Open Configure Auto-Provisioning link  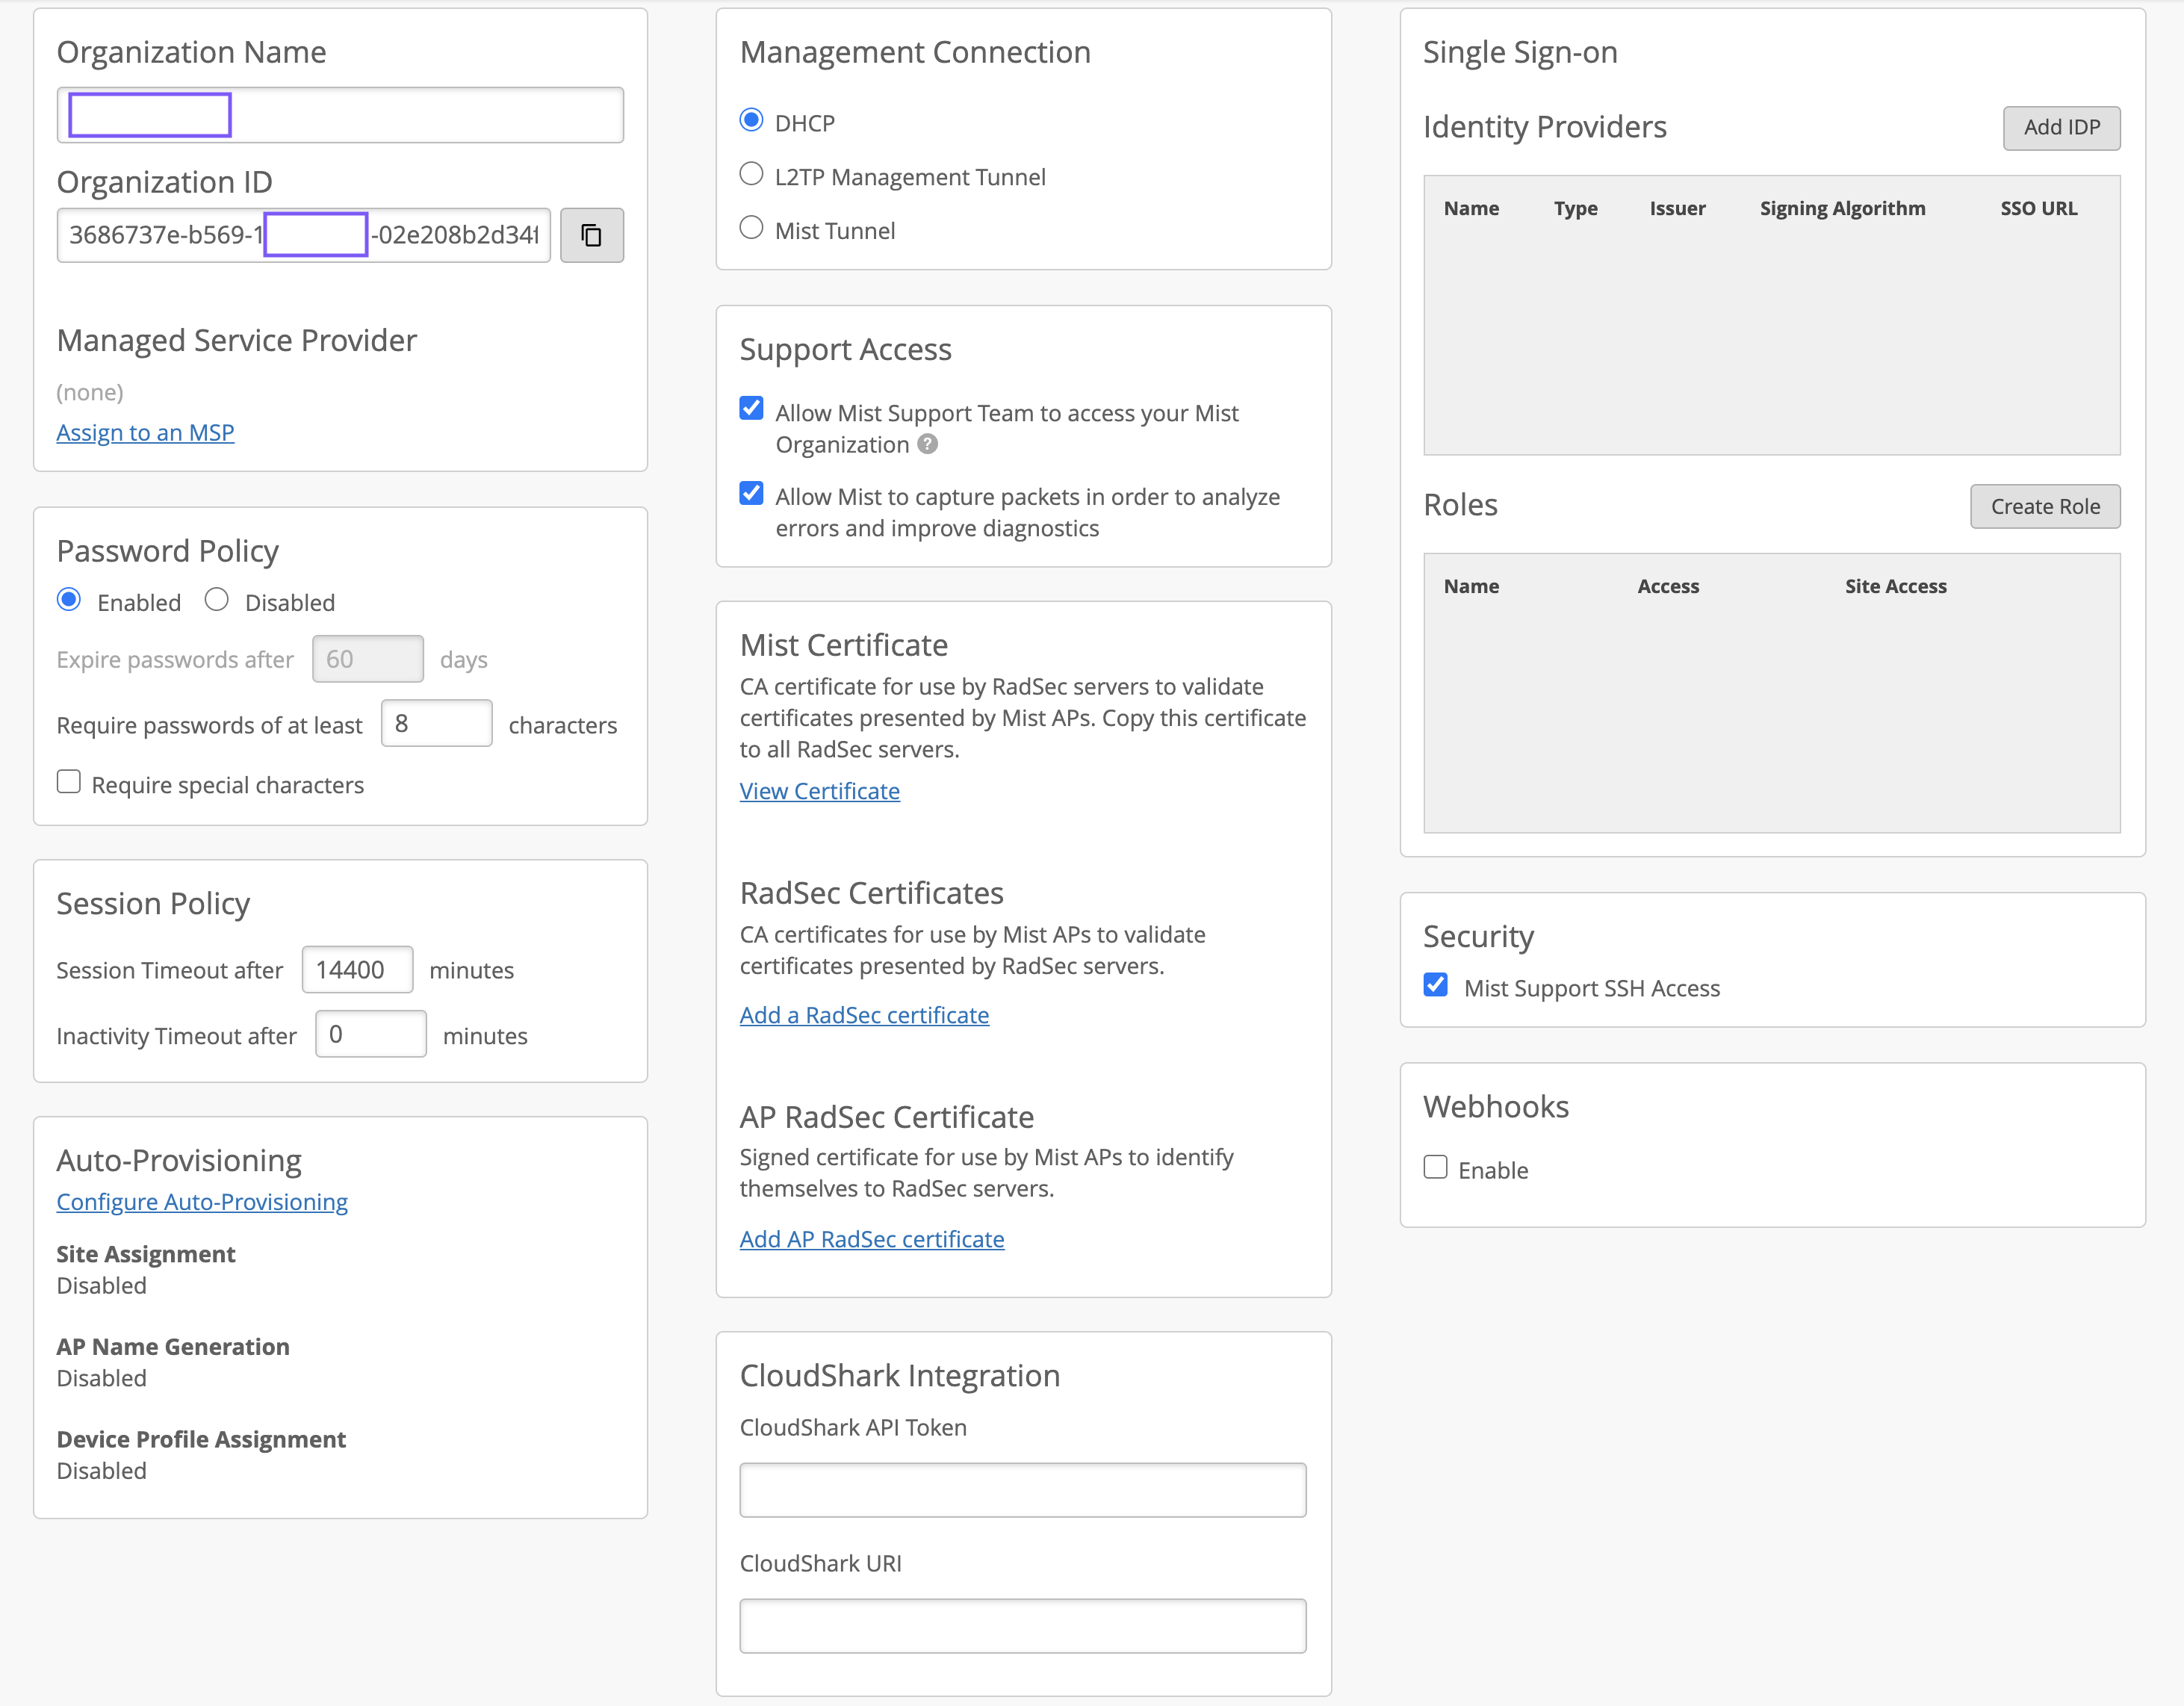click(x=202, y=1202)
